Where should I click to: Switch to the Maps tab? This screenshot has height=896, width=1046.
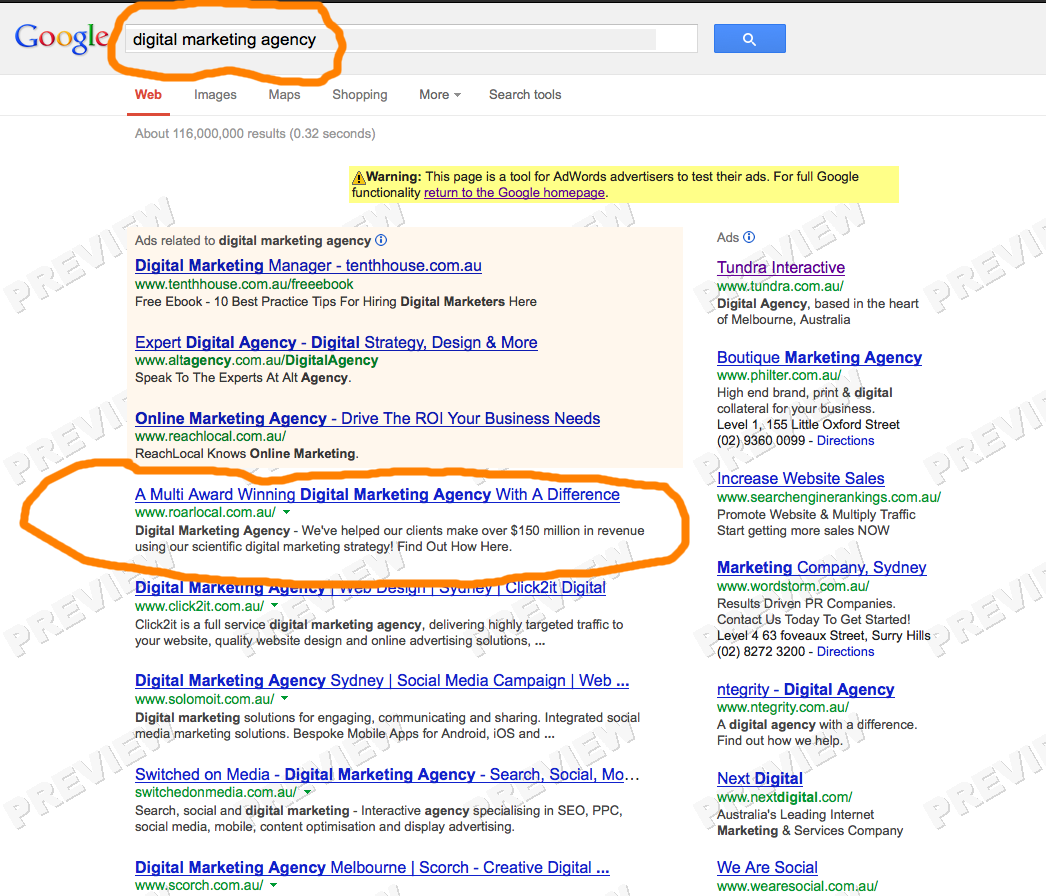(x=284, y=95)
